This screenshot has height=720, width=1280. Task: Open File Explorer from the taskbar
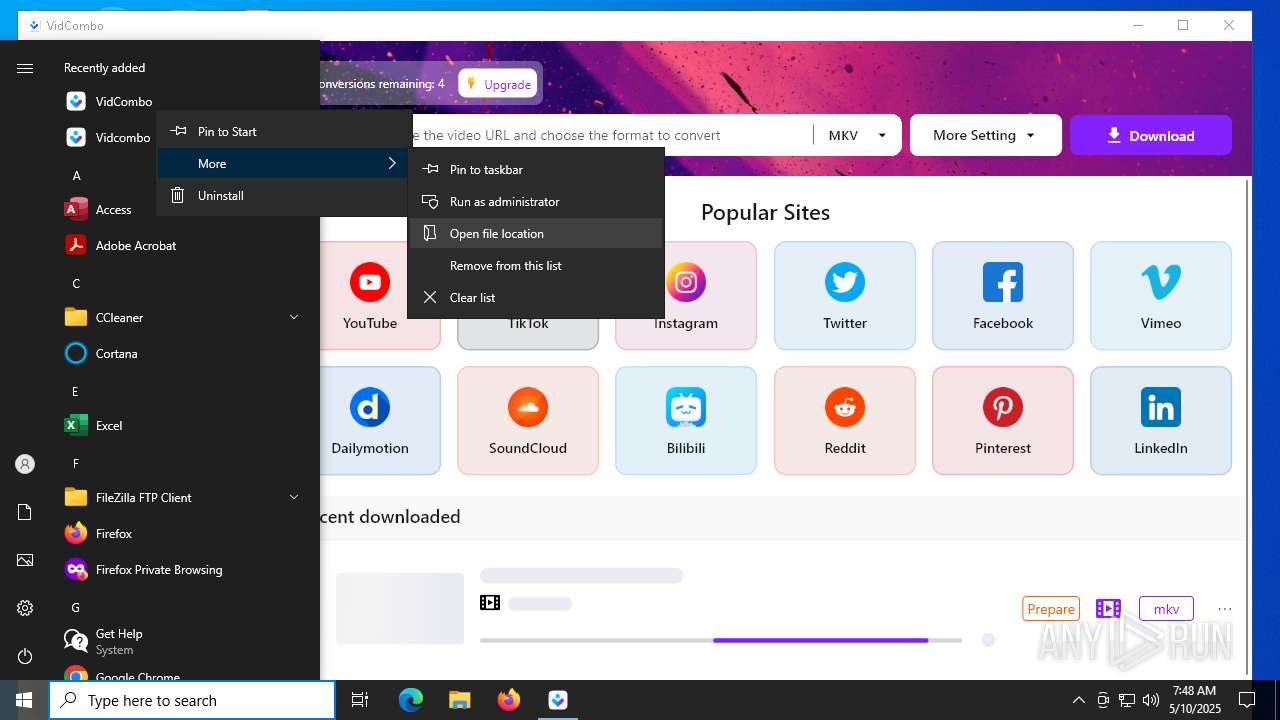(459, 700)
